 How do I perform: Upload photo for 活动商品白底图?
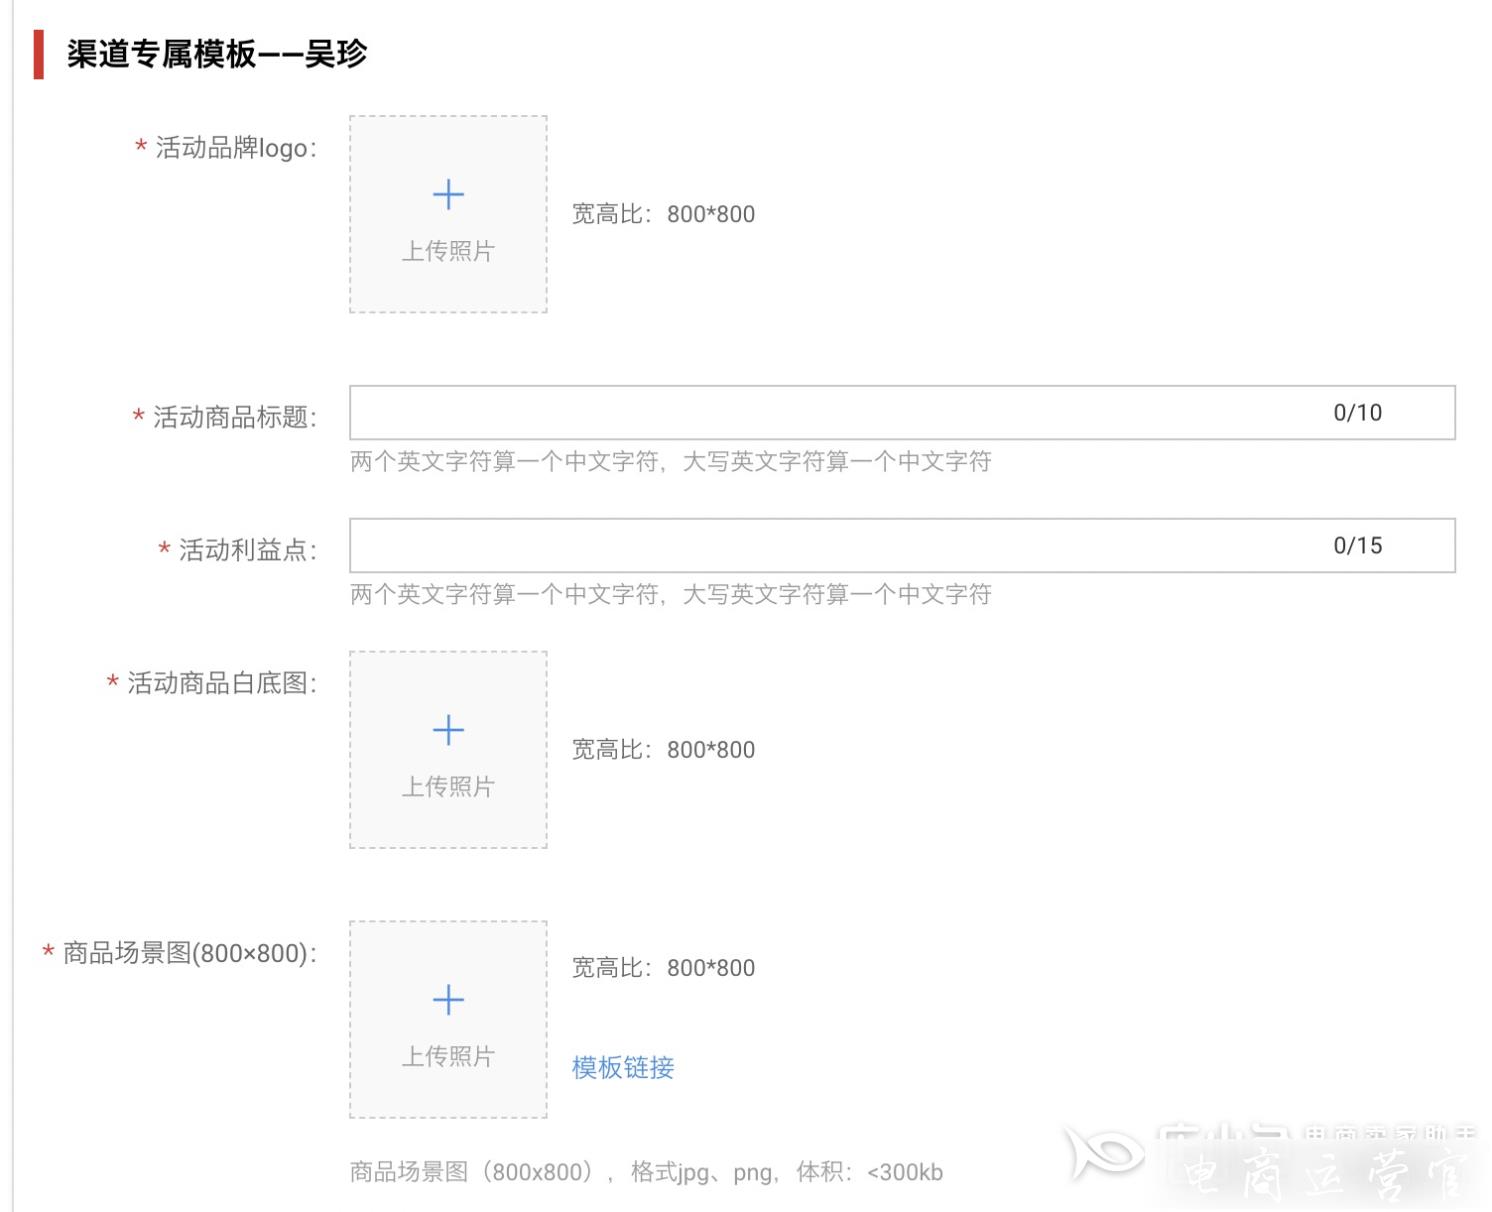pos(448,750)
